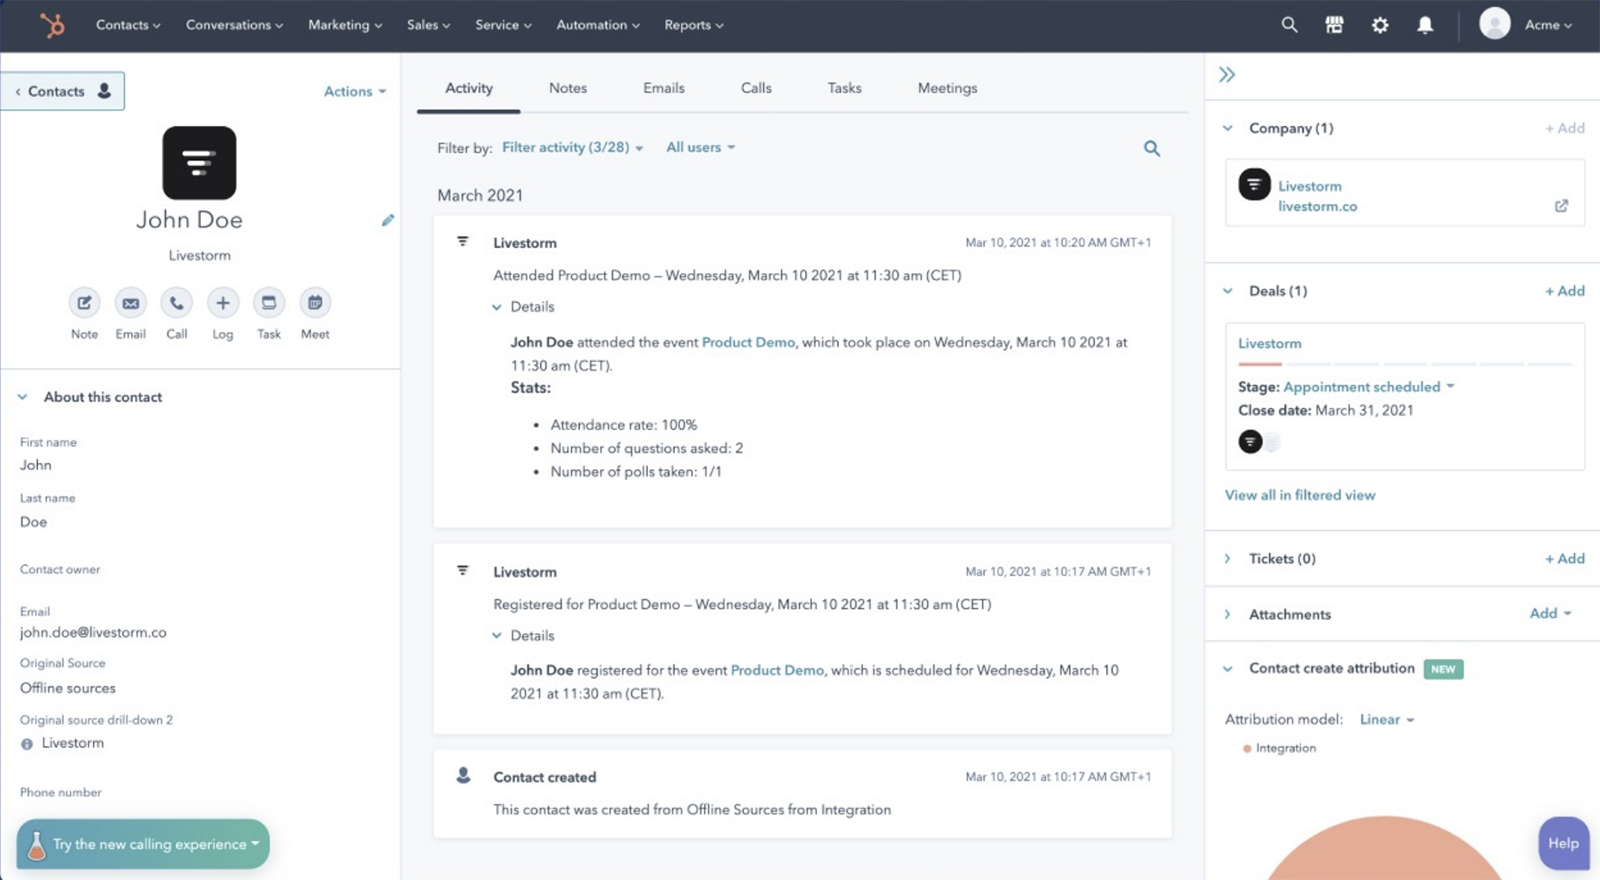The image size is (1600, 880).
Task: Open the Filter activity (3/28) dropdown
Action: click(x=572, y=147)
